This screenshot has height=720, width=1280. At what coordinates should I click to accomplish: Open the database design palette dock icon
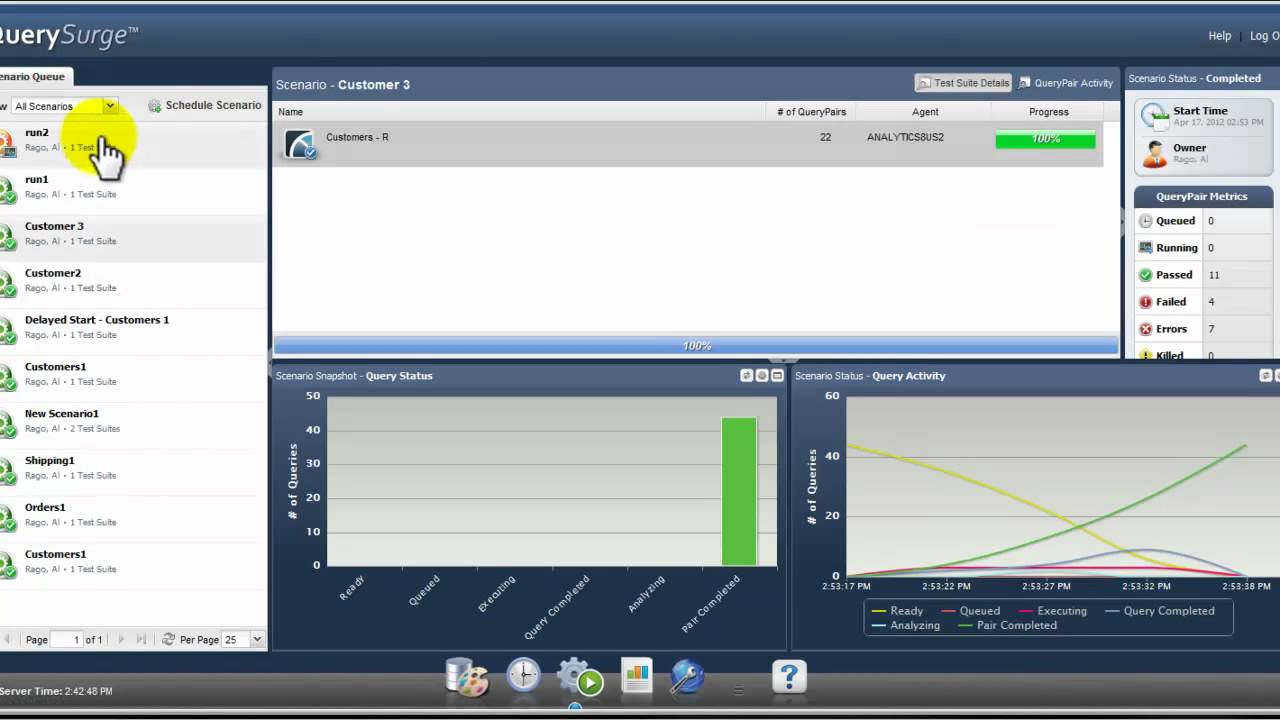[x=467, y=677]
